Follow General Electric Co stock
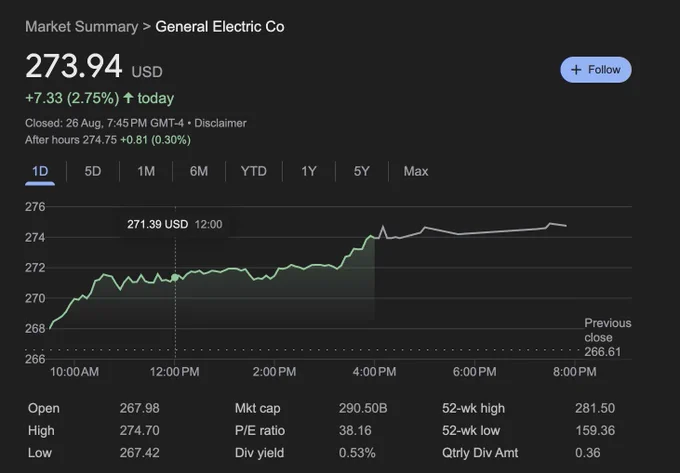This screenshot has height=473, width=680. 596,70
